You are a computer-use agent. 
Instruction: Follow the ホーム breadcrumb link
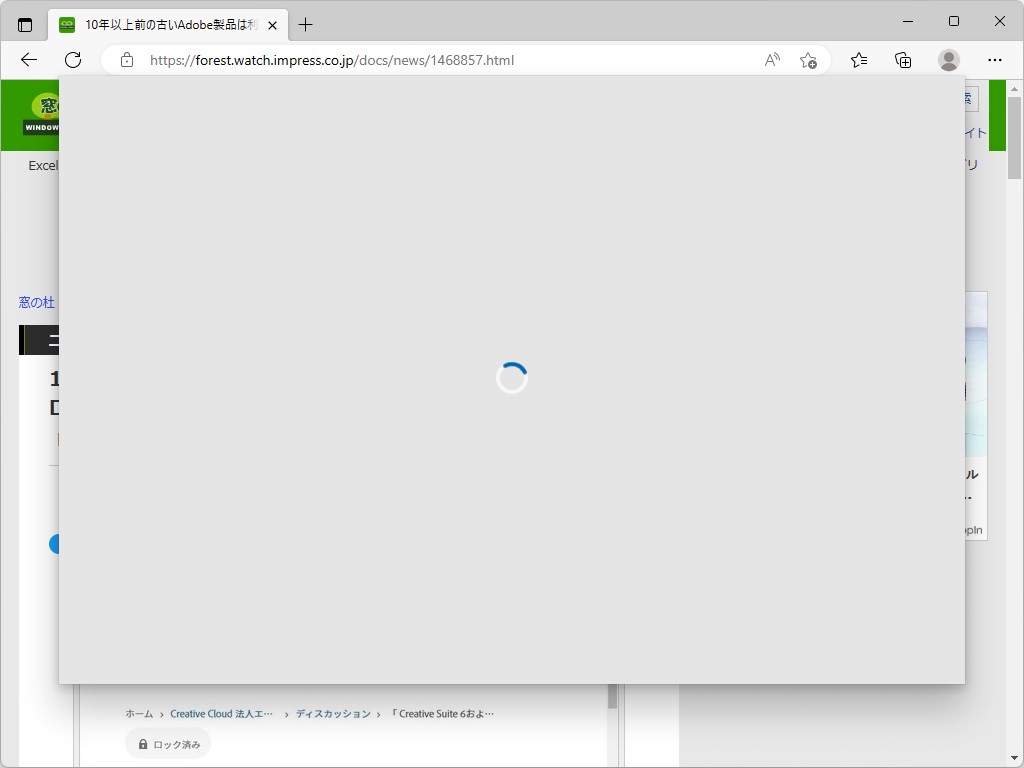click(x=138, y=713)
